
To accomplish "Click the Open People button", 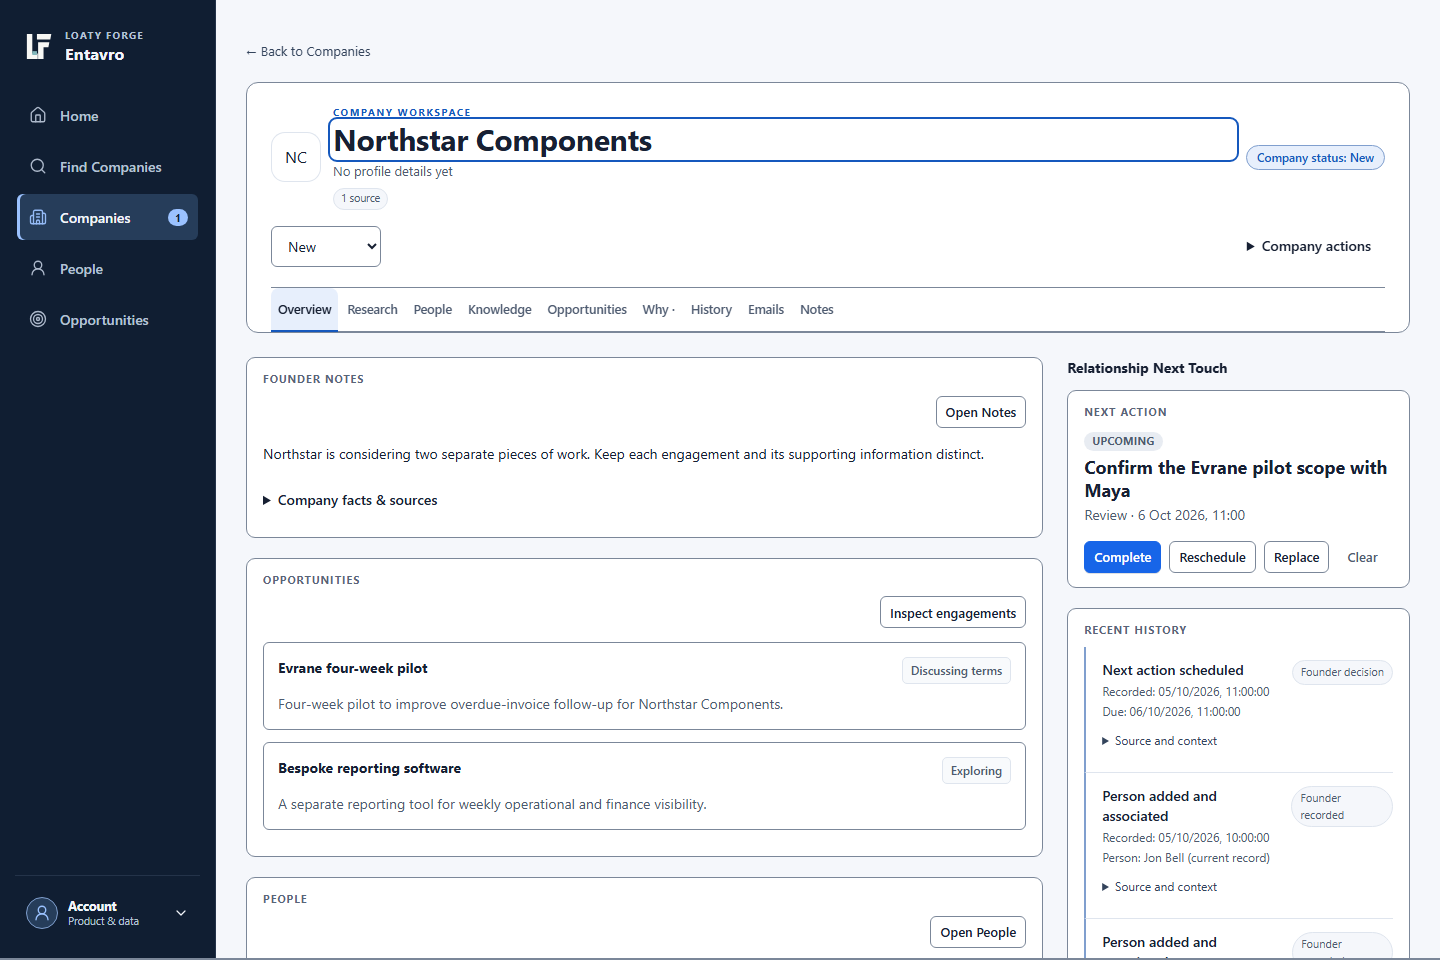I will [978, 932].
